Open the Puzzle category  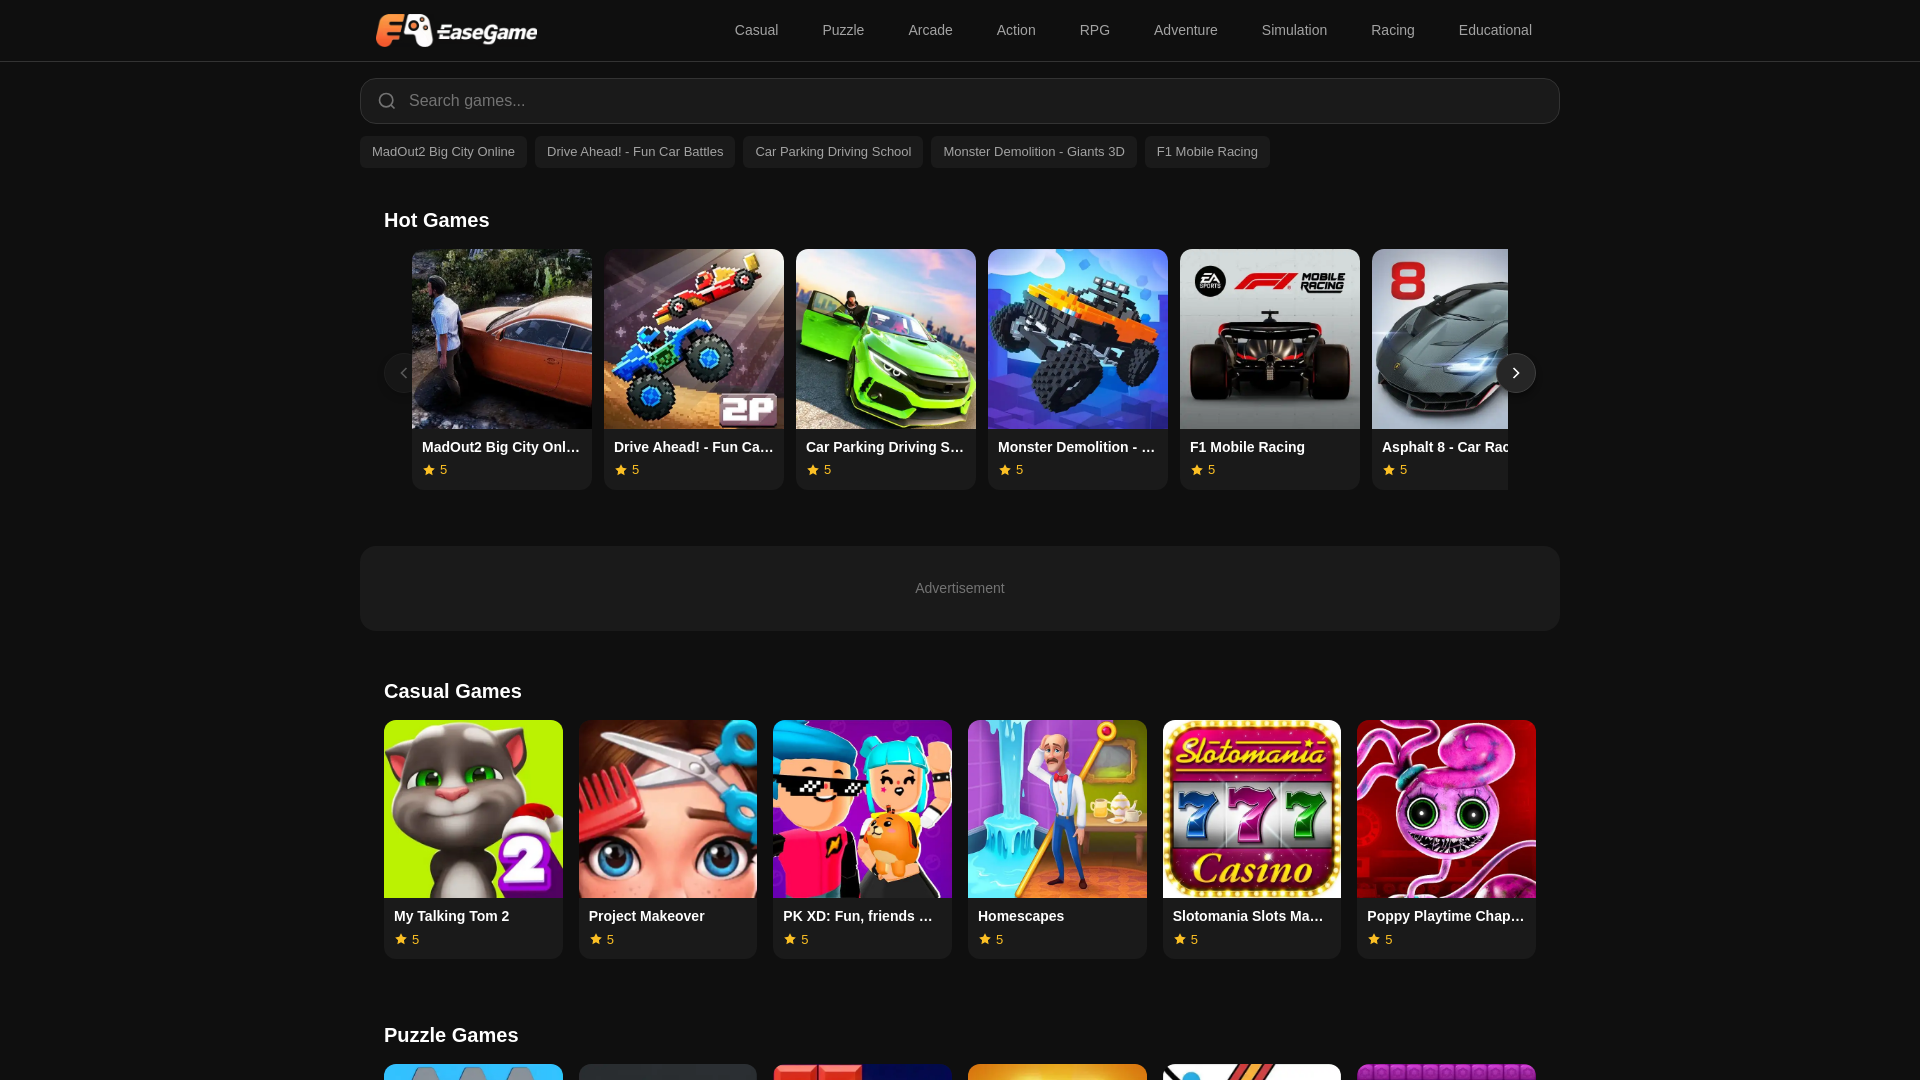click(843, 30)
